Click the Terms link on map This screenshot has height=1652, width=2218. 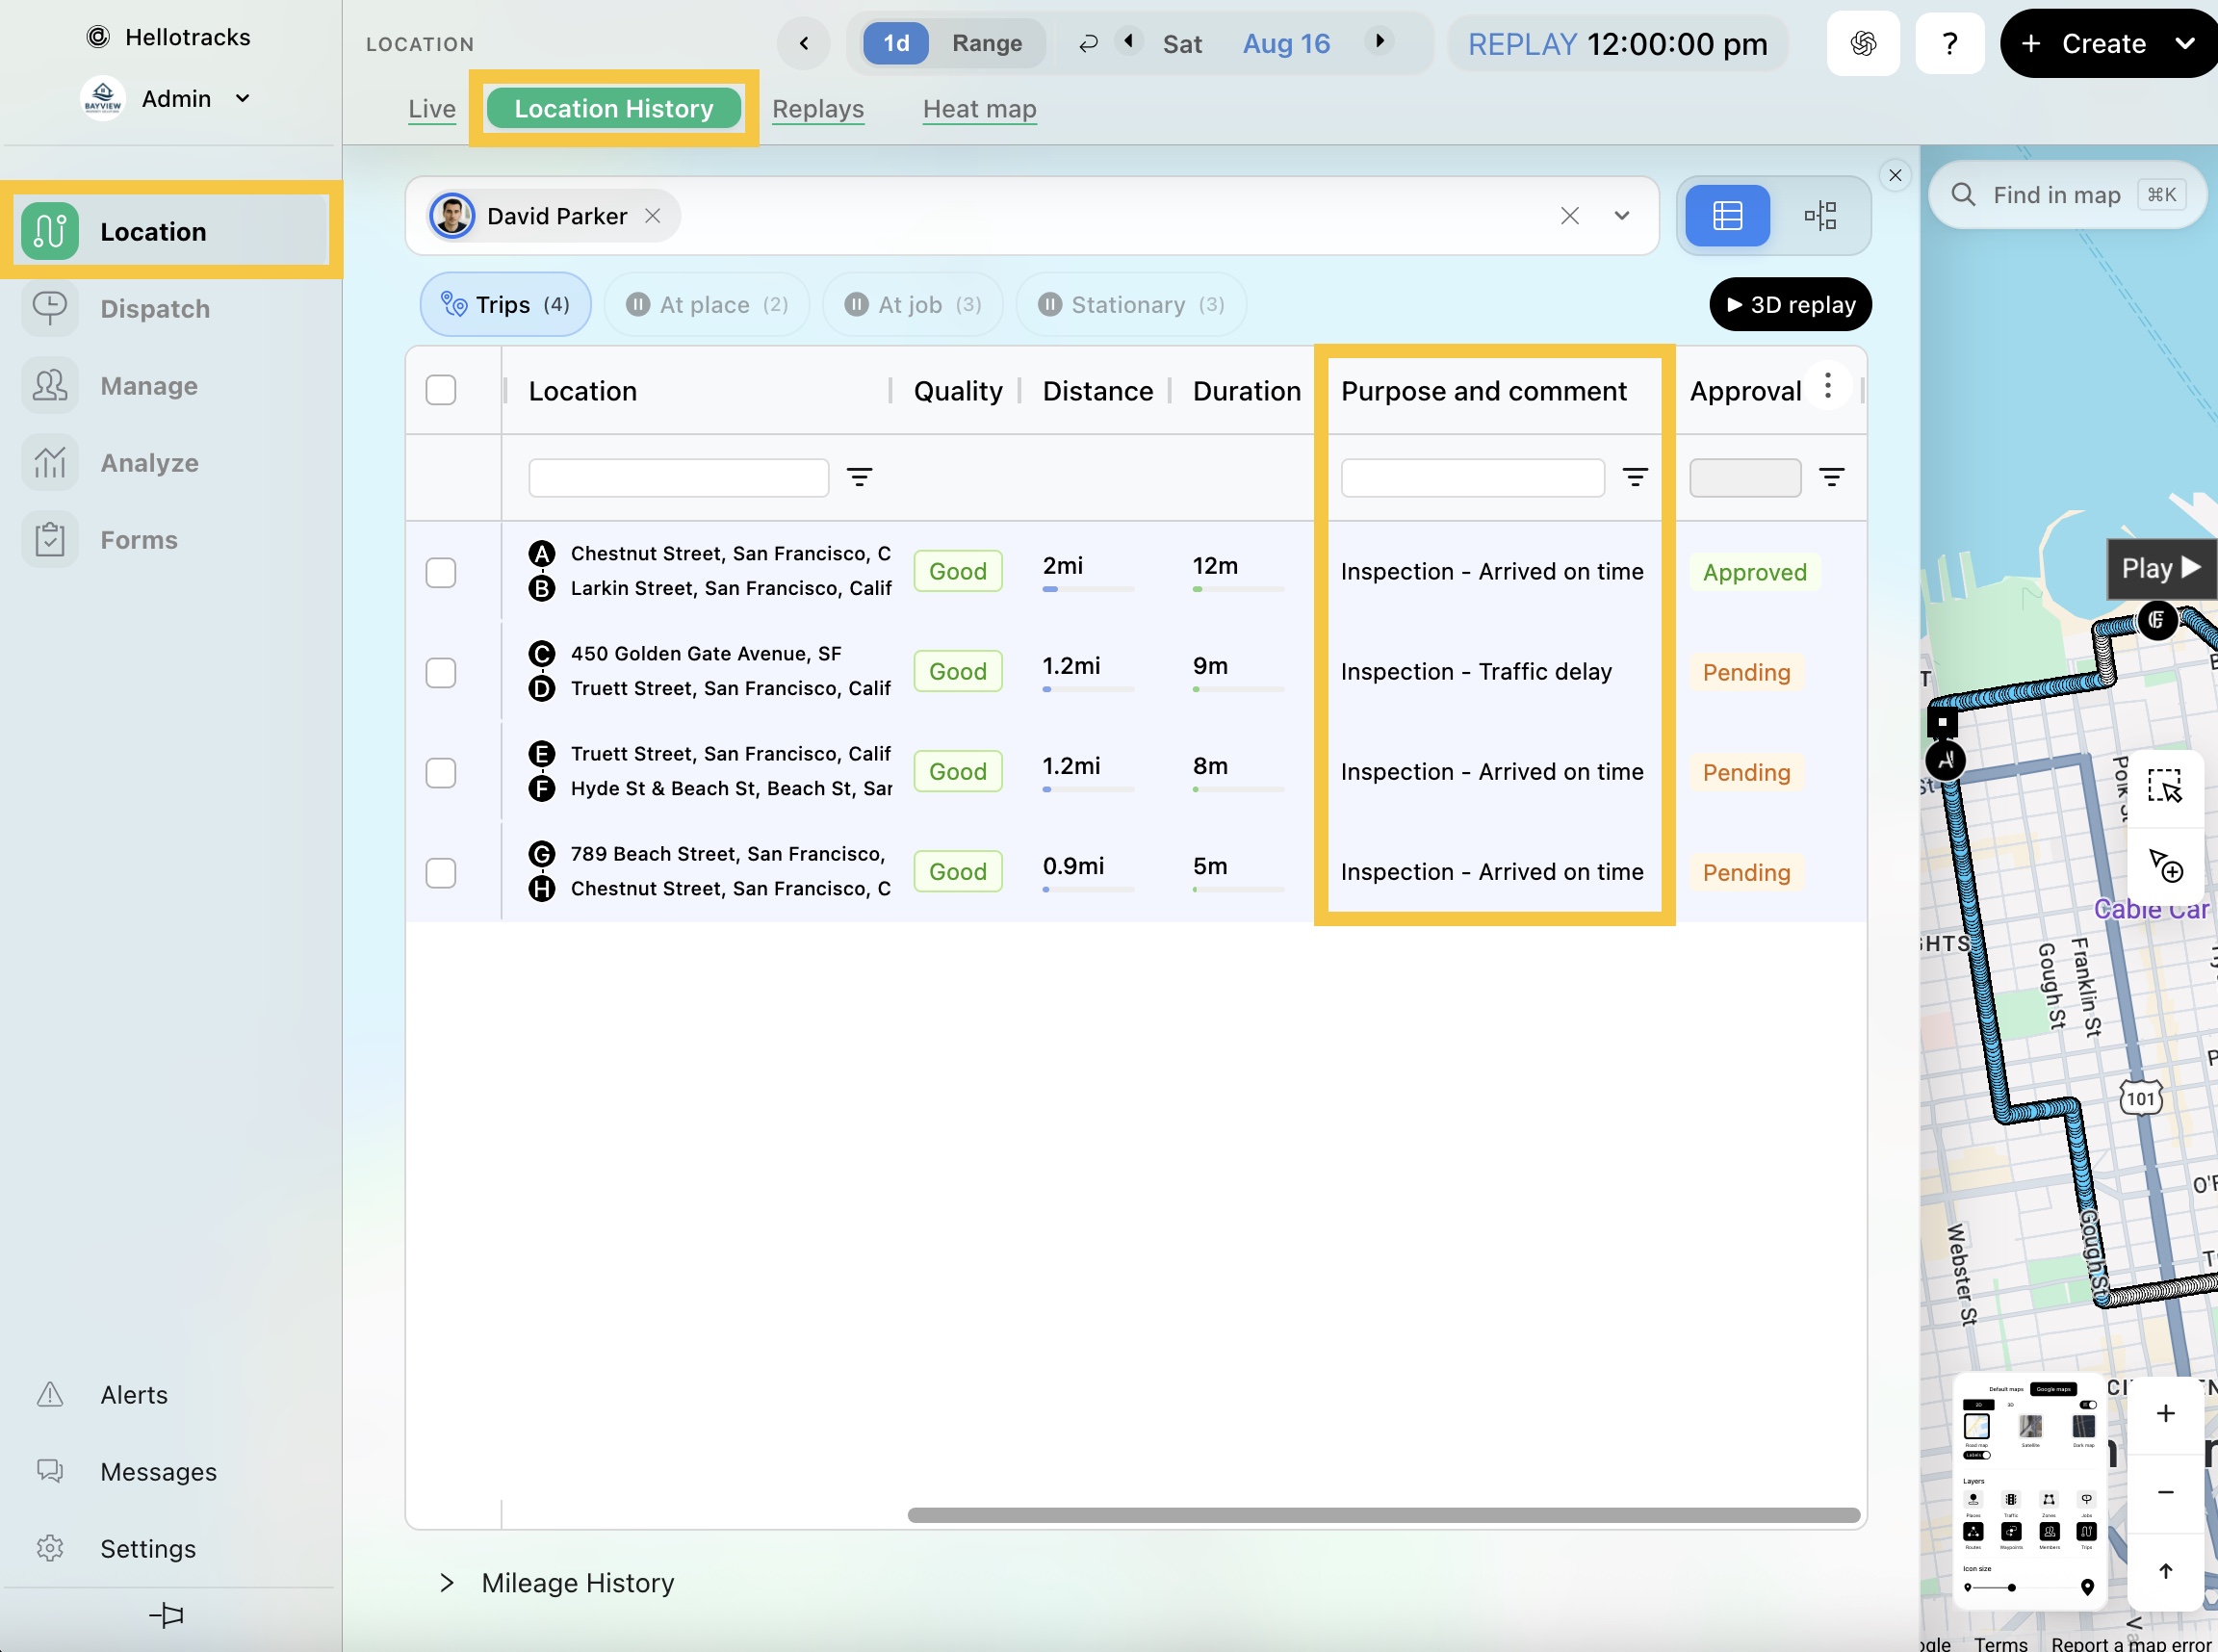click(2000, 1643)
